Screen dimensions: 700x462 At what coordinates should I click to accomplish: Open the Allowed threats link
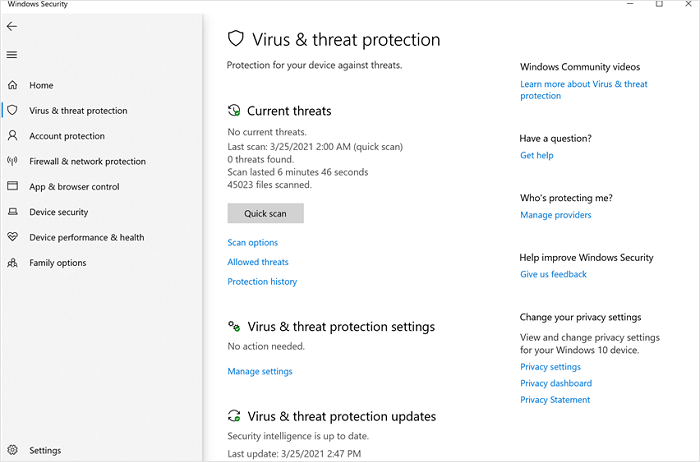(258, 262)
